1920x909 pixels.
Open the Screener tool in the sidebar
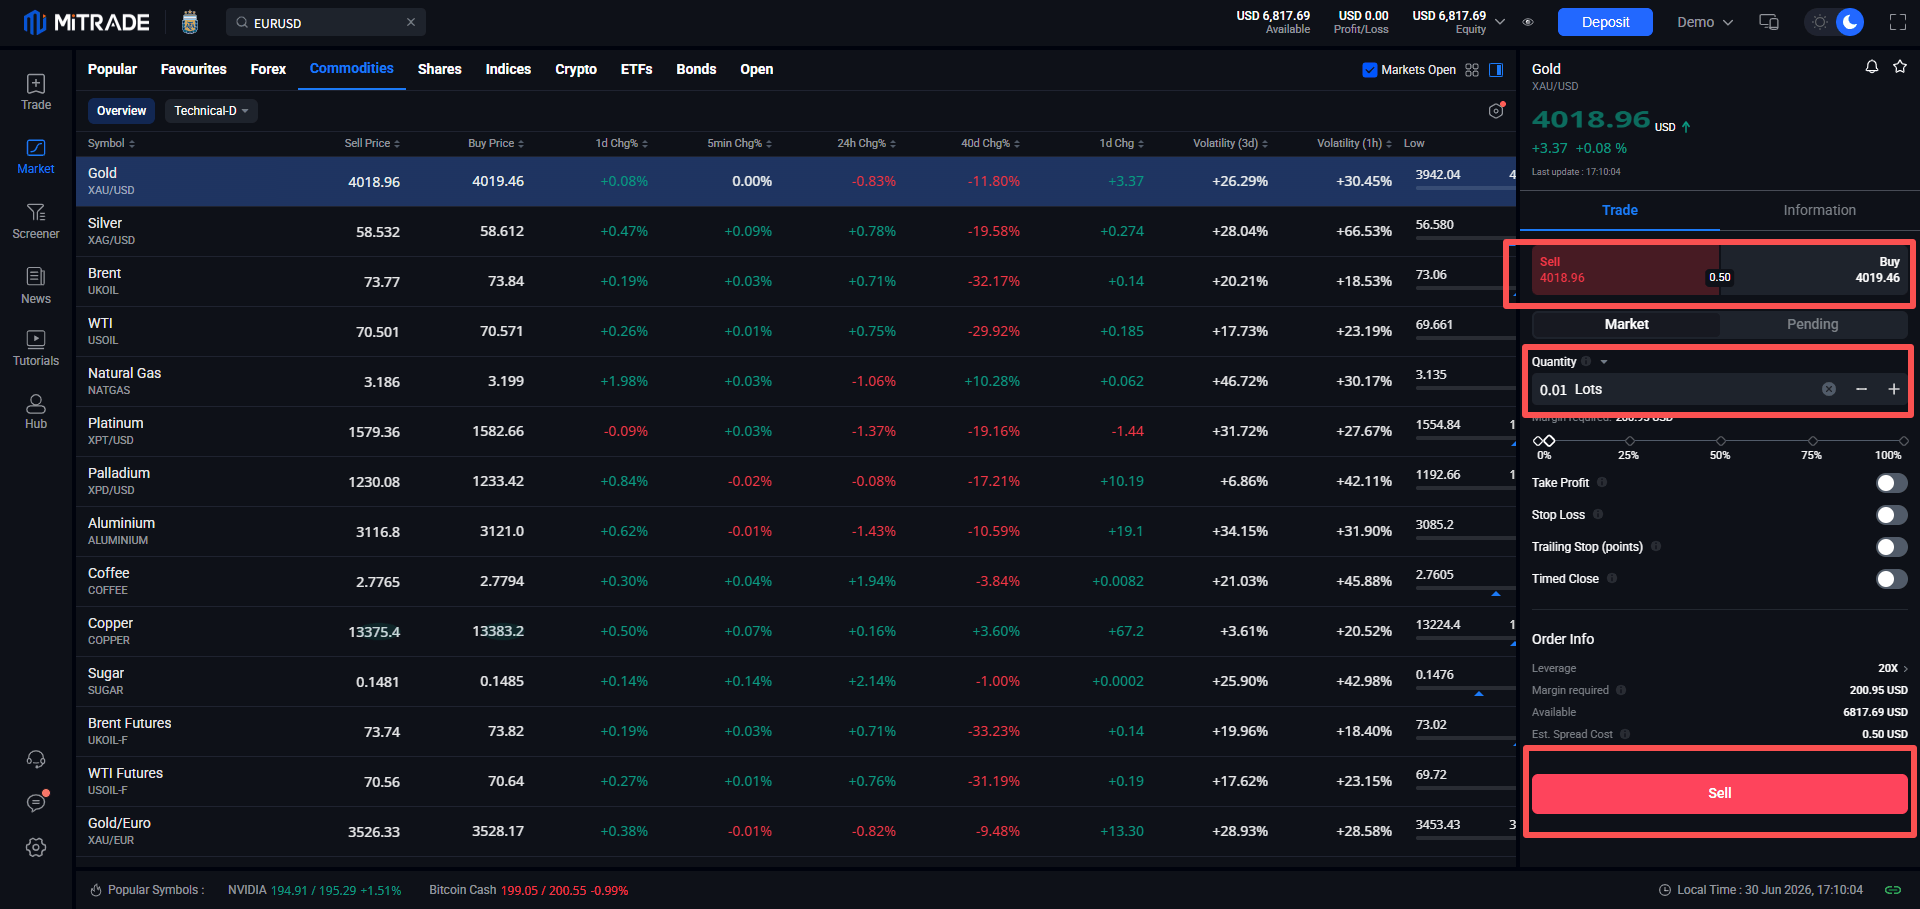click(36, 221)
